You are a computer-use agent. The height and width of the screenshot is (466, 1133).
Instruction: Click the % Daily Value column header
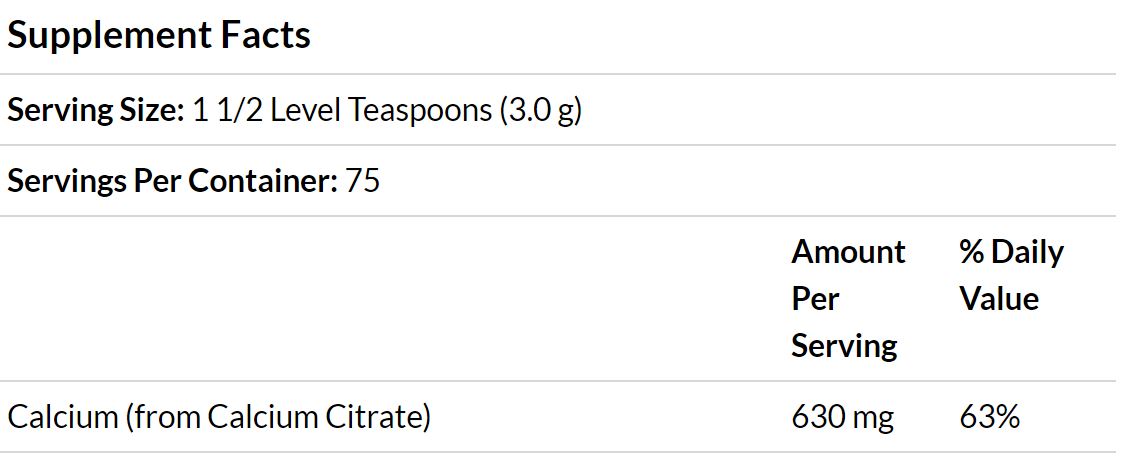[x=1012, y=275]
